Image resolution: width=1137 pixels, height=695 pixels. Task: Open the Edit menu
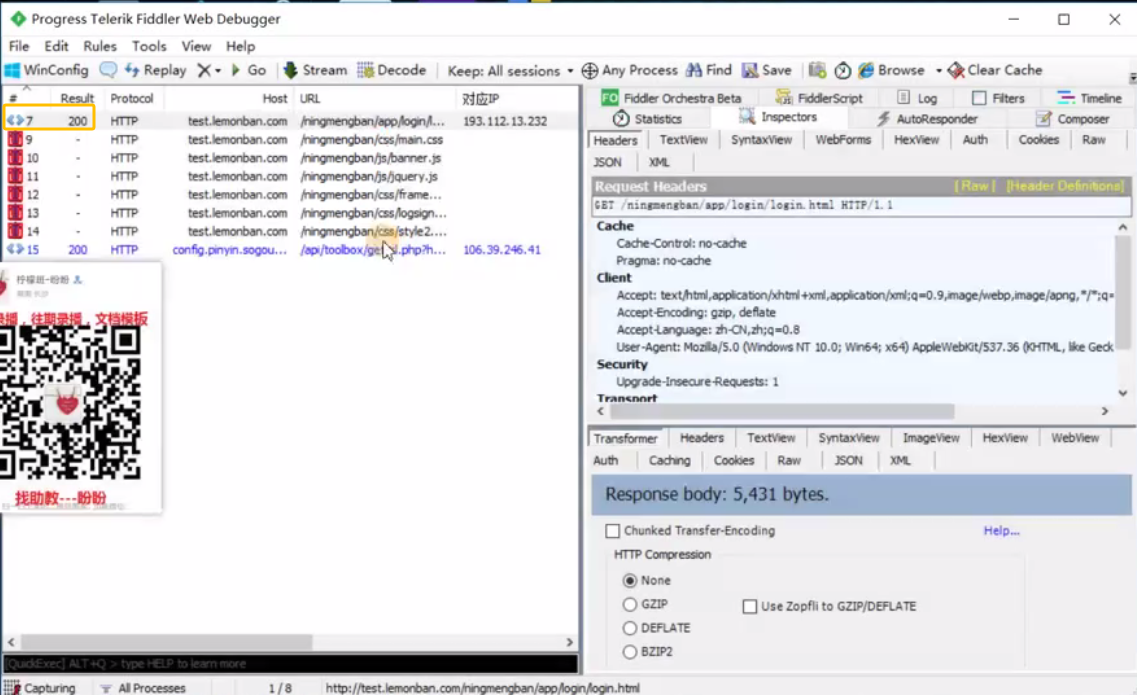click(x=56, y=46)
